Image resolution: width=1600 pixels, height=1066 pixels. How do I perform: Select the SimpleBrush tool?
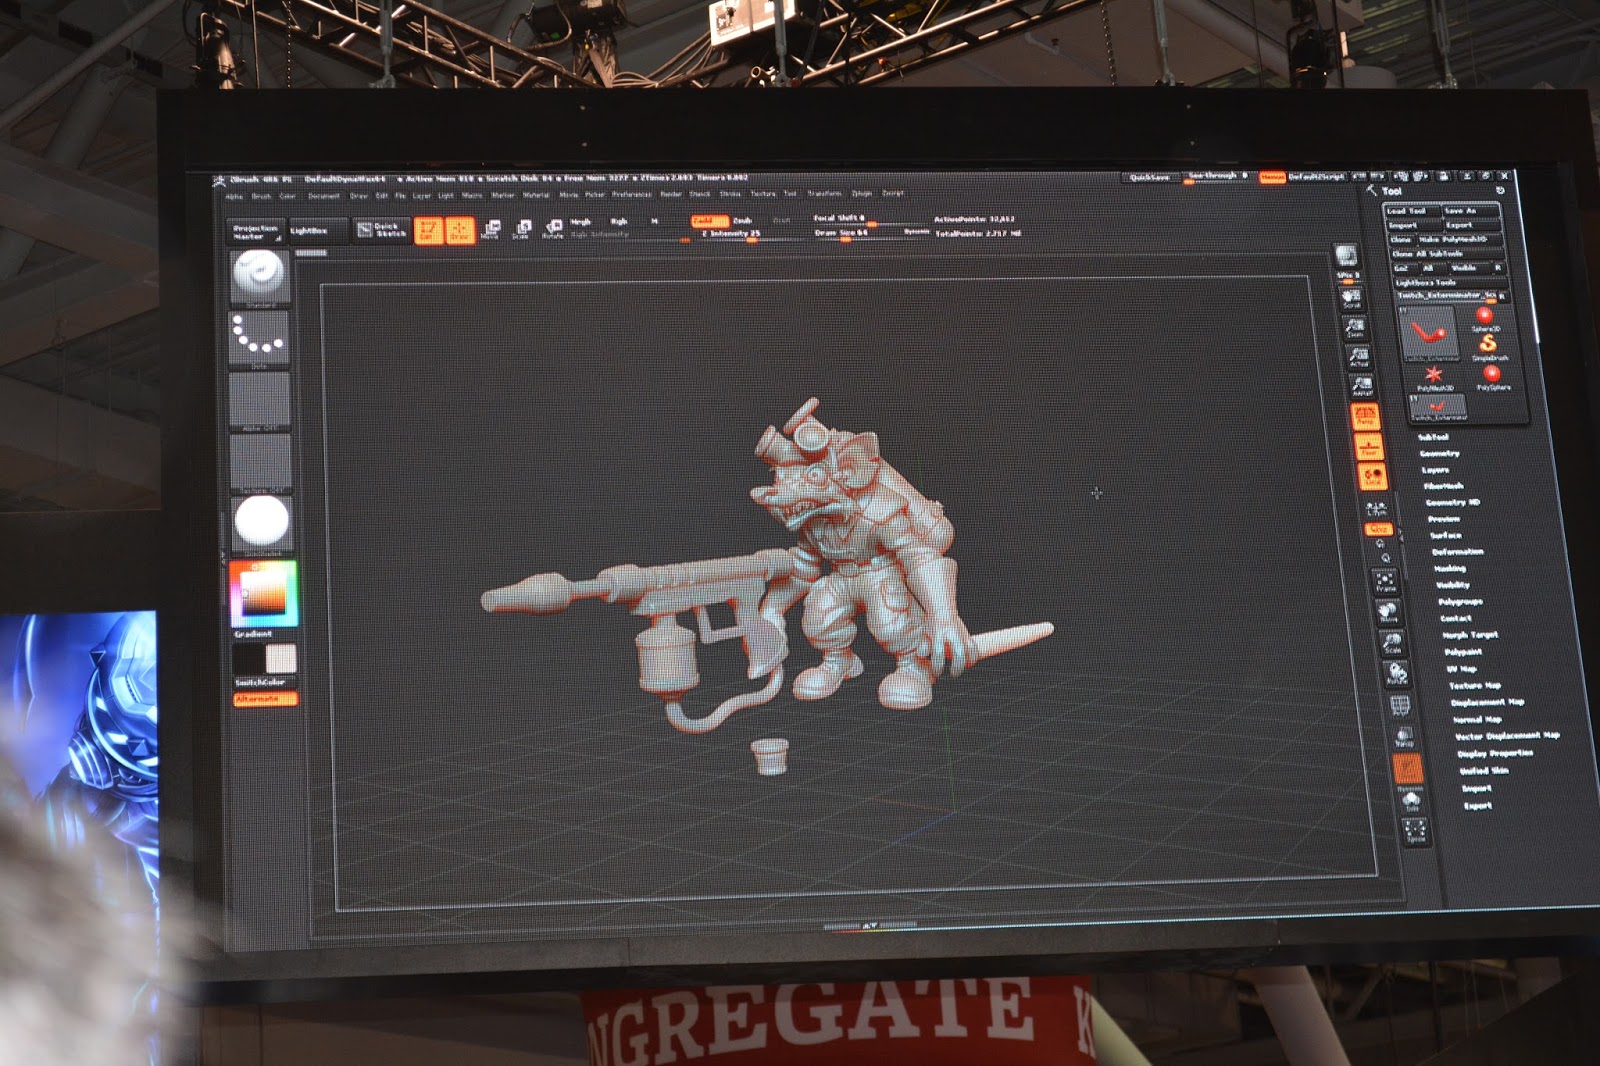coord(1488,347)
